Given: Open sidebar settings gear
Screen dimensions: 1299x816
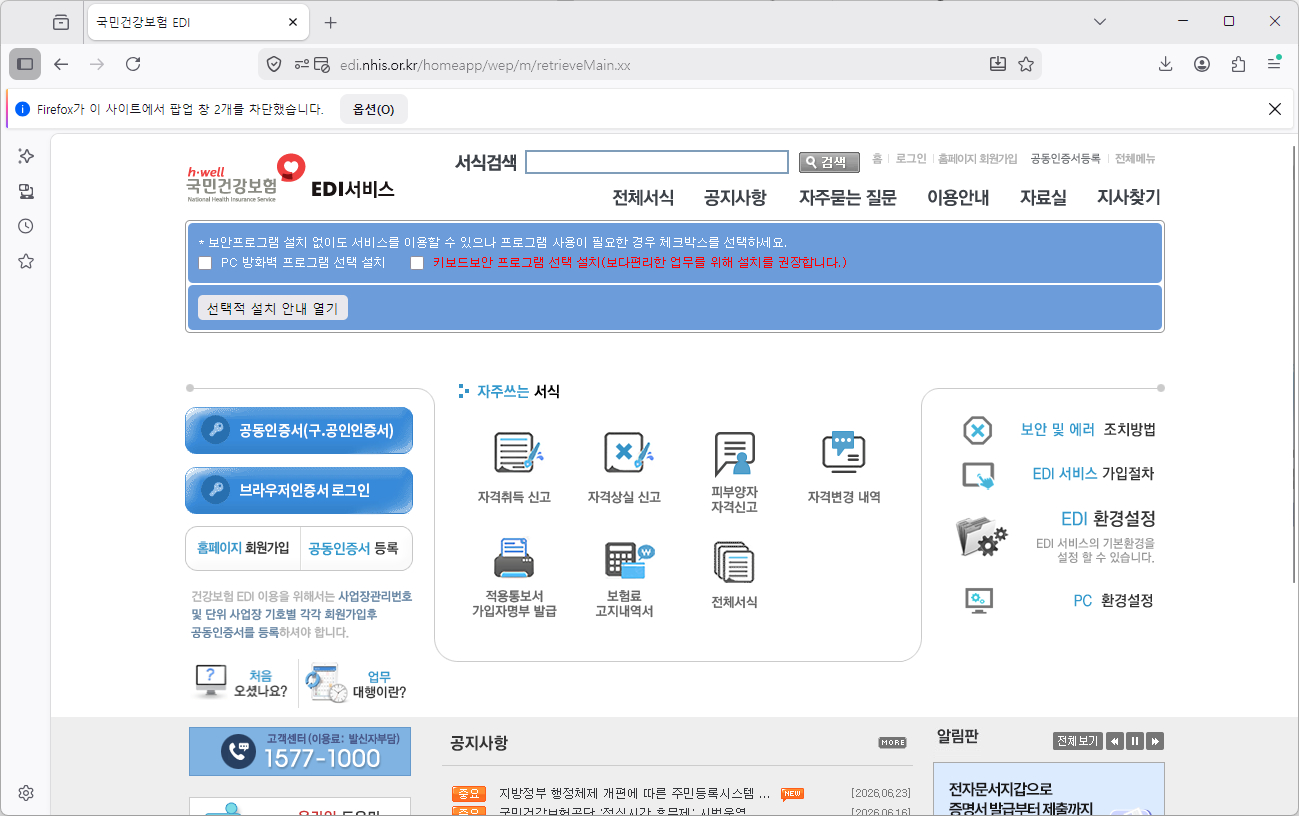Looking at the screenshot, I should point(26,793).
